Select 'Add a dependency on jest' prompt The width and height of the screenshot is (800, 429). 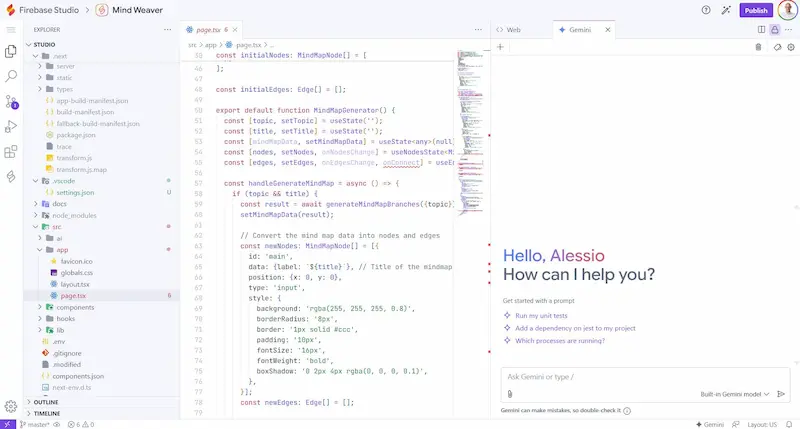point(575,328)
